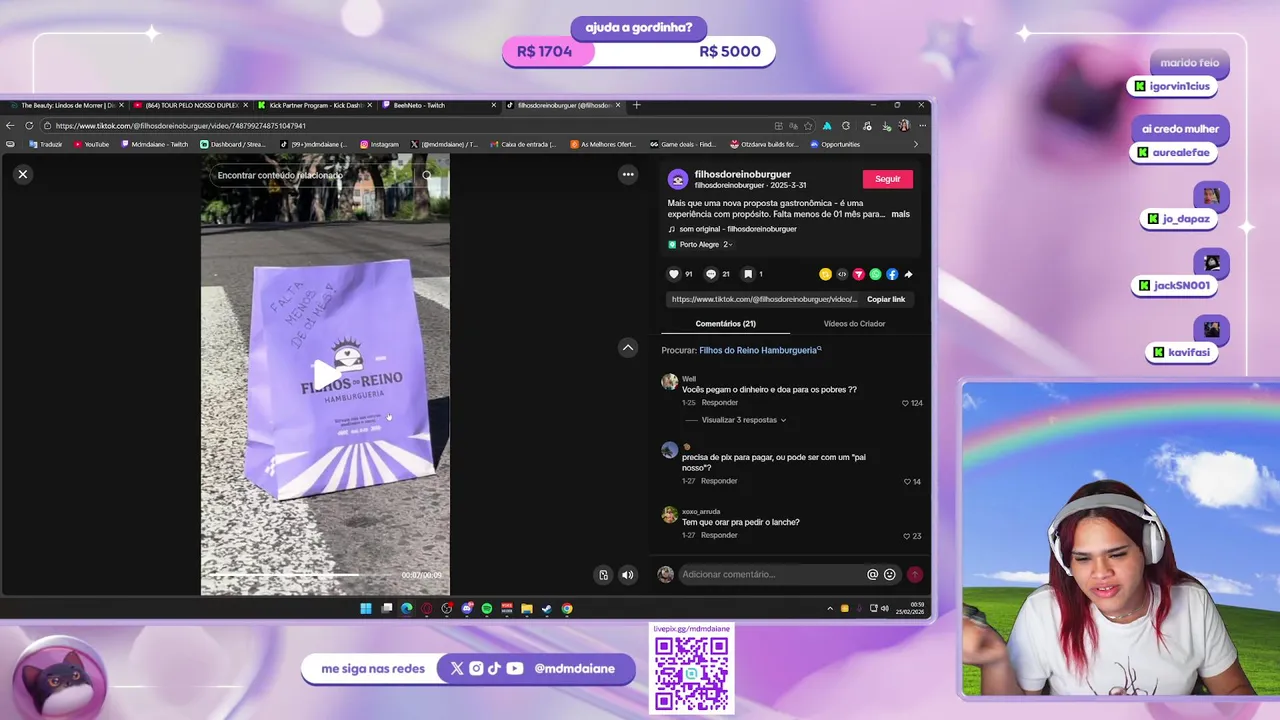Show hidden system tray icons chevron
This screenshot has height=720, width=1280.
(x=829, y=608)
